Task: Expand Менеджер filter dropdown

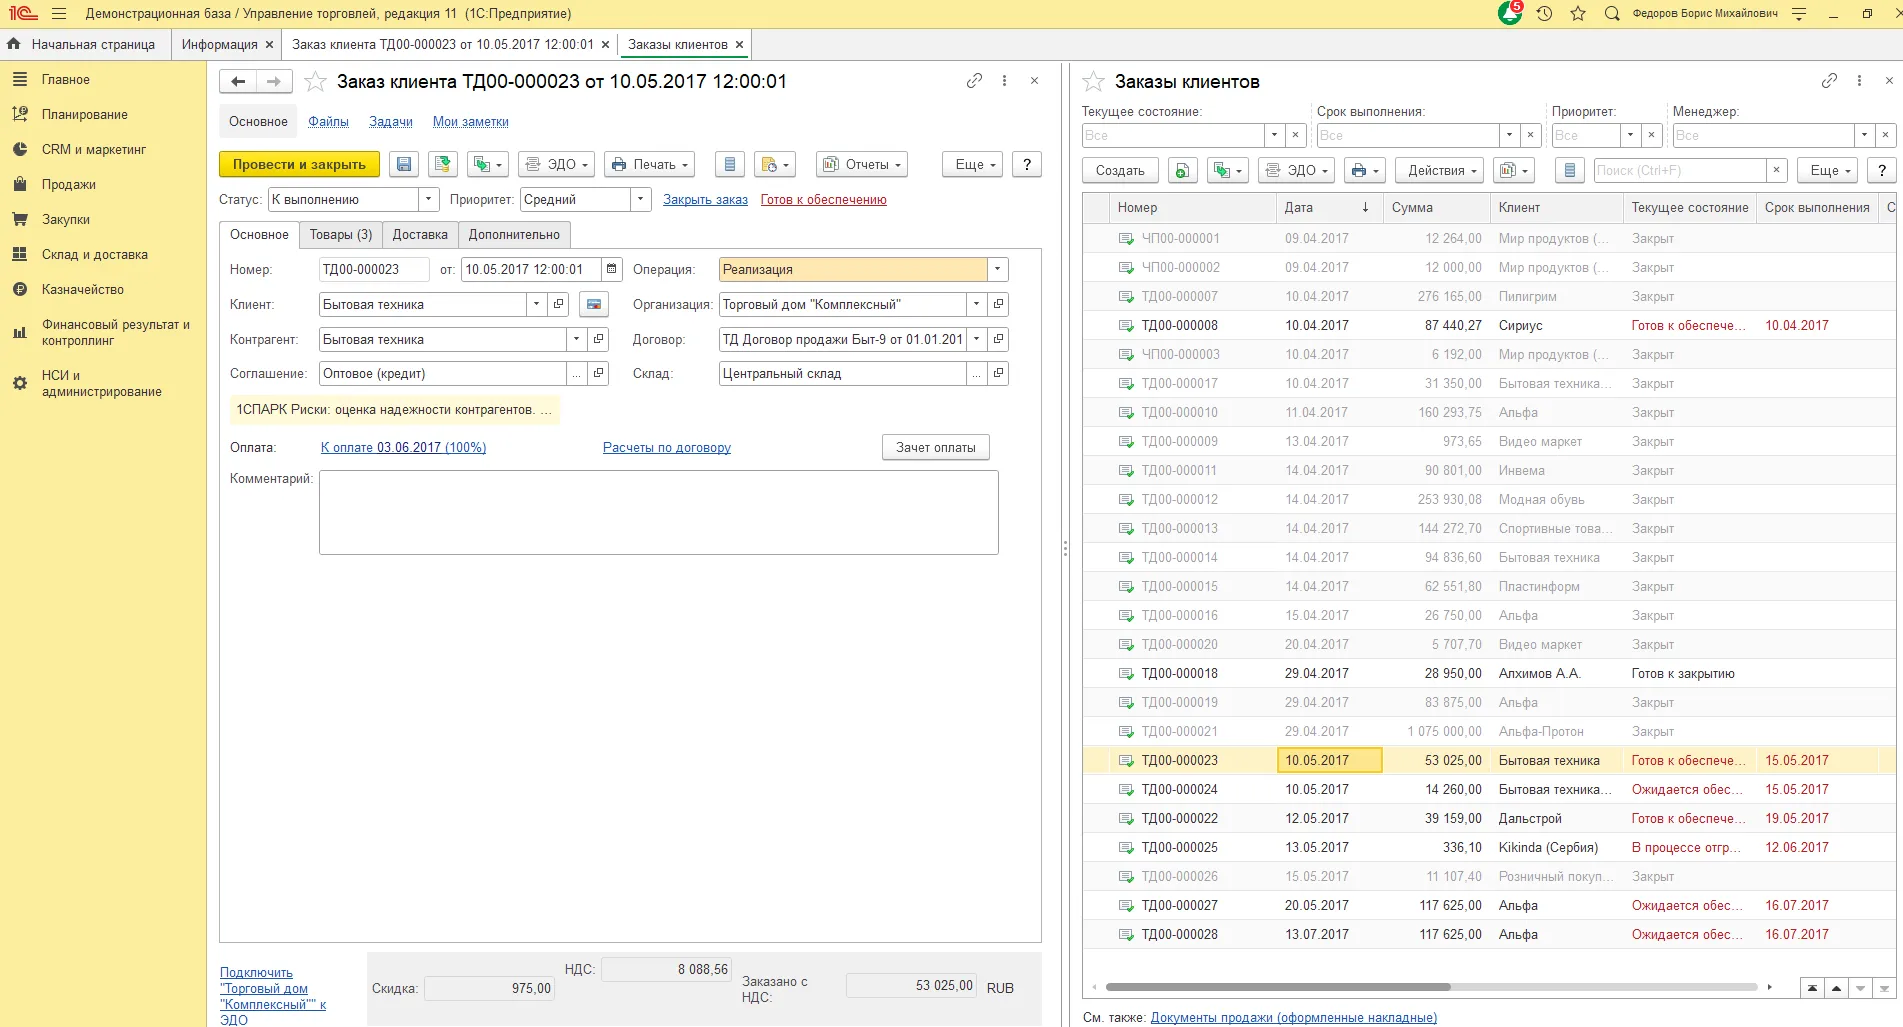Action: click(1864, 135)
